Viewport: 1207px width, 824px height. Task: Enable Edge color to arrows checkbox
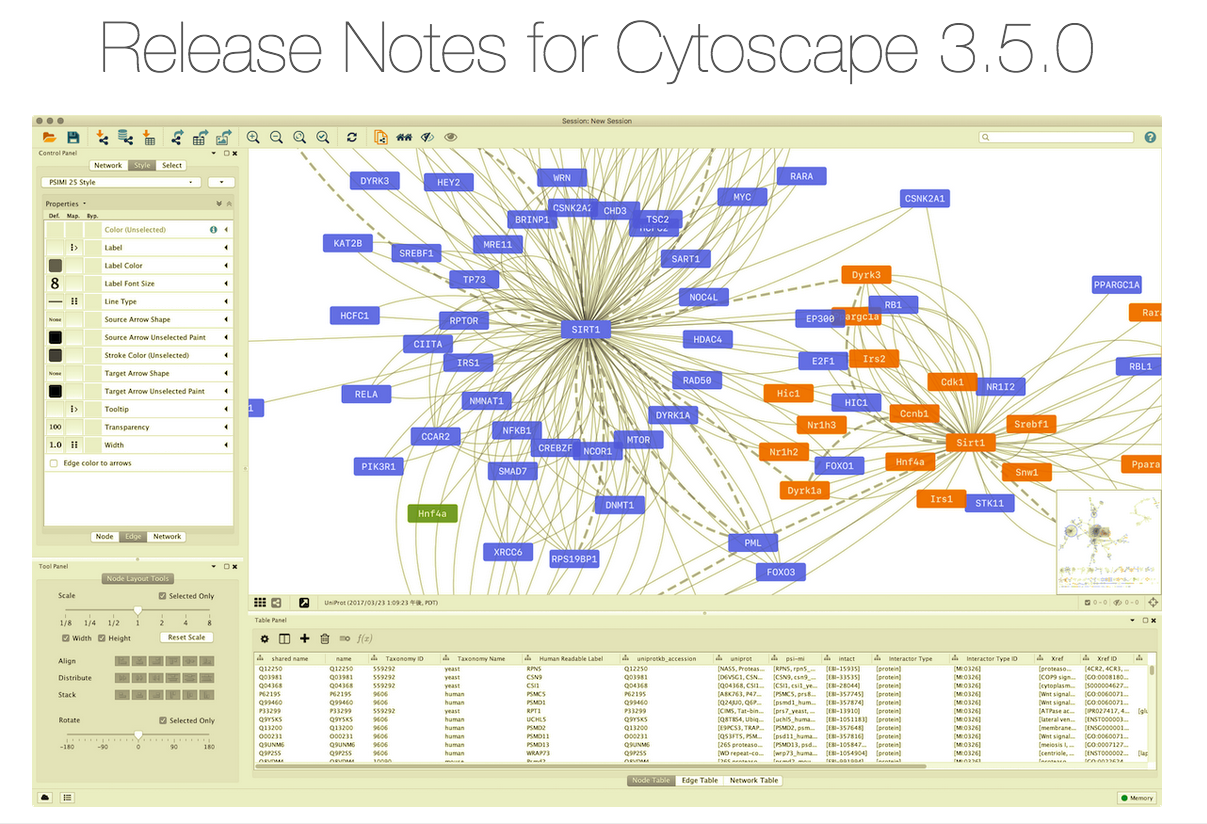[x=54, y=463]
